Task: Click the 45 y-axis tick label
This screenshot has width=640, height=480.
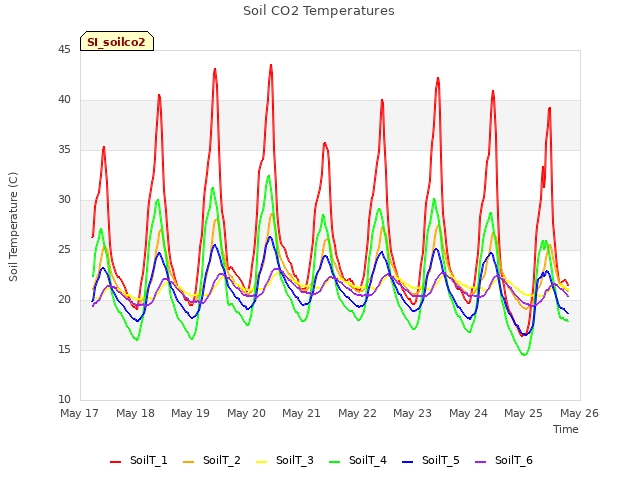Action: 64,50
